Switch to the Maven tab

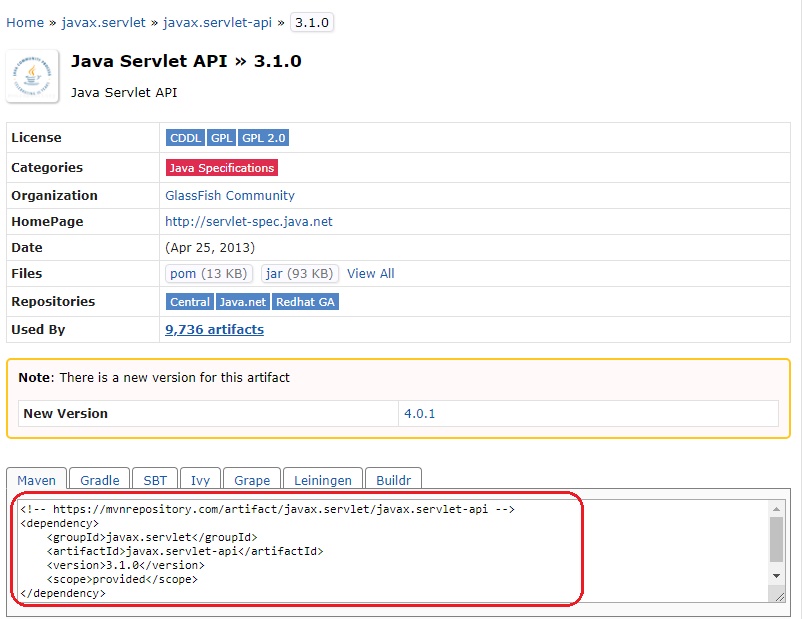pyautogui.click(x=36, y=480)
